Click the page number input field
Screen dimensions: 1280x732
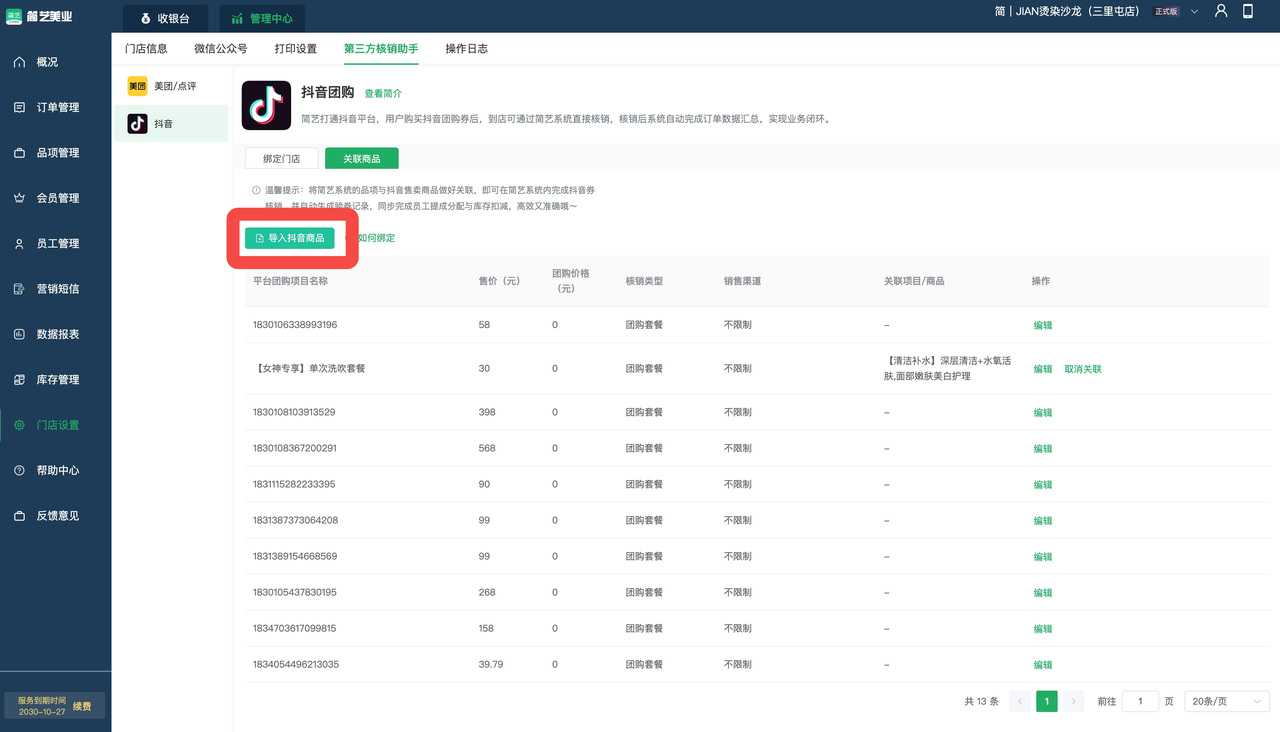(1140, 702)
